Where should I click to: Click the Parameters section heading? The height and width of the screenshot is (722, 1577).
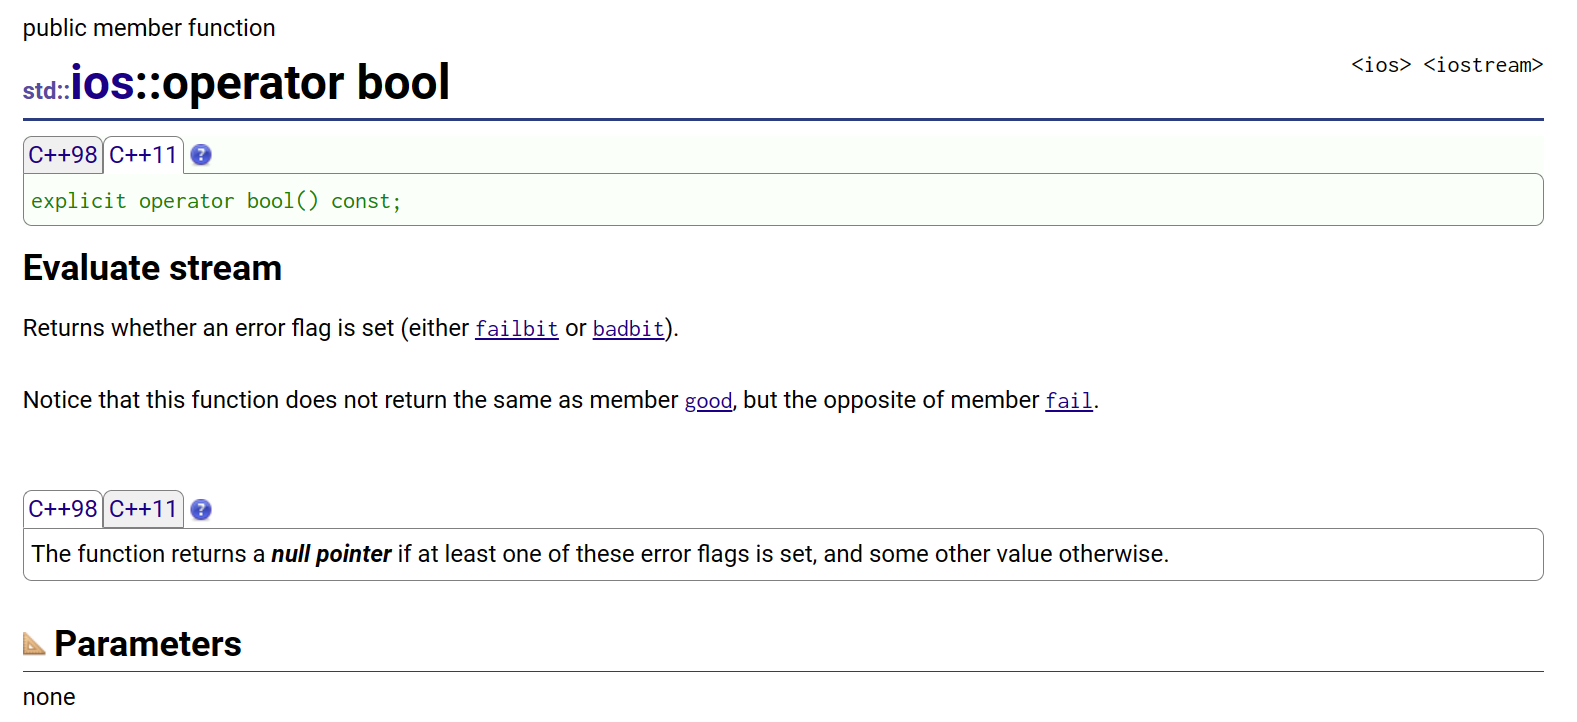coord(148,644)
